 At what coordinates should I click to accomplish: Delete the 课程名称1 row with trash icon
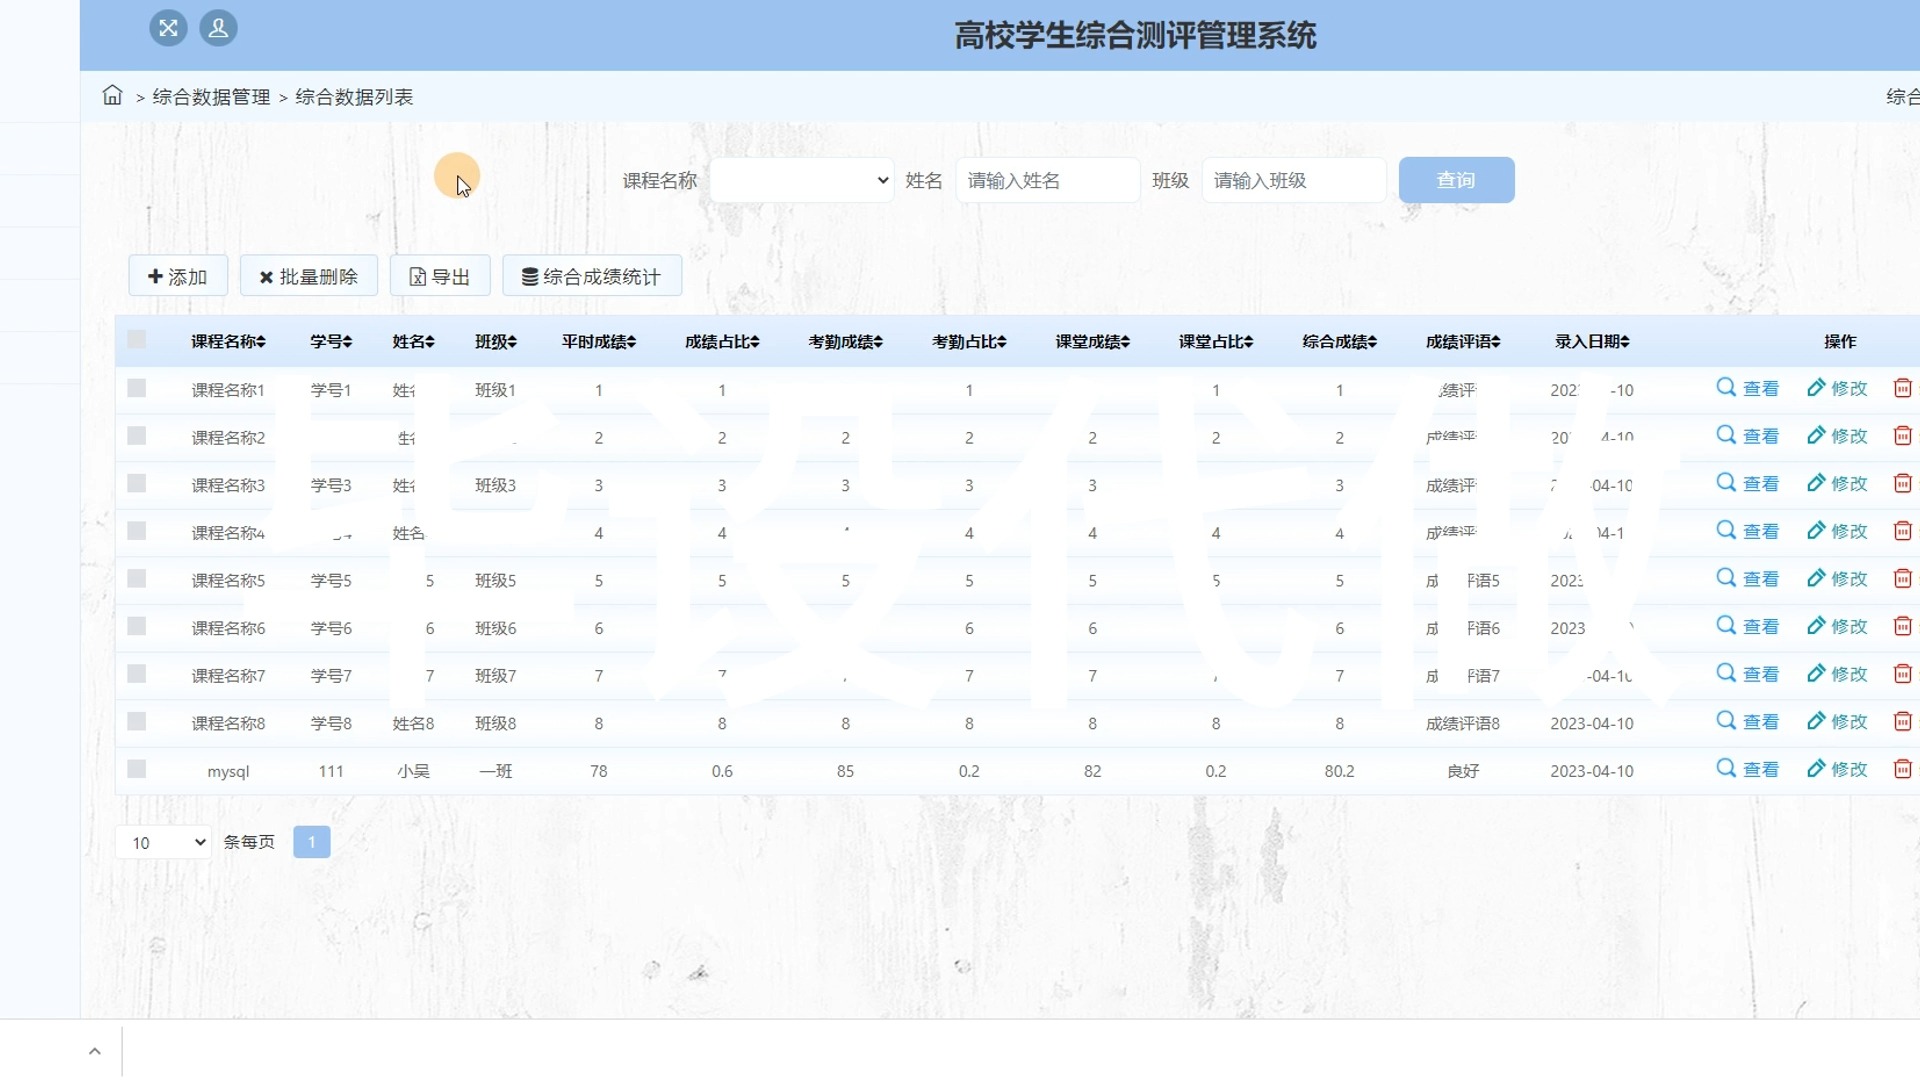pos(1902,388)
